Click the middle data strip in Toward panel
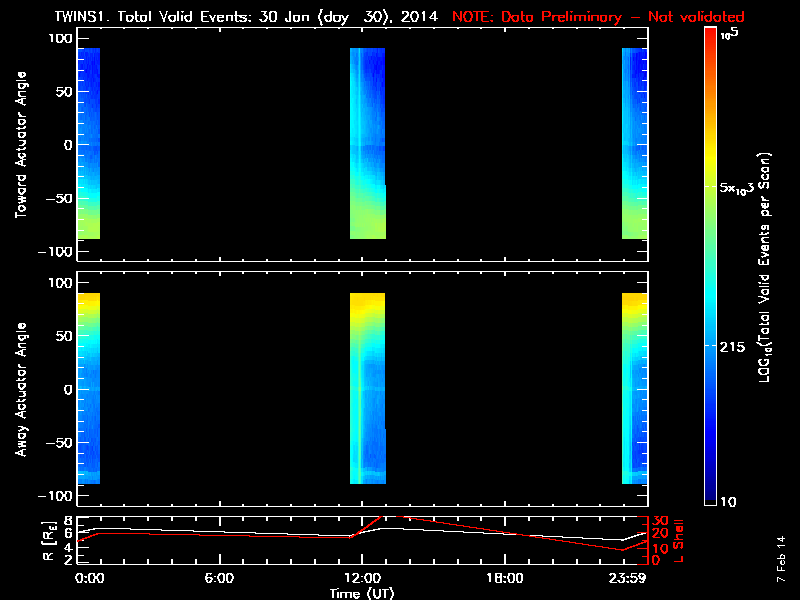The height and width of the screenshot is (600, 800). pyautogui.click(x=367, y=144)
